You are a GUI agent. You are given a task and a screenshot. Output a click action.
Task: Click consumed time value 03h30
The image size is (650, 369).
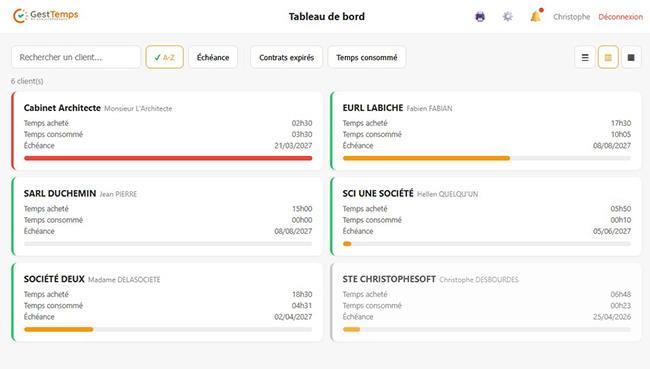[x=302, y=134]
